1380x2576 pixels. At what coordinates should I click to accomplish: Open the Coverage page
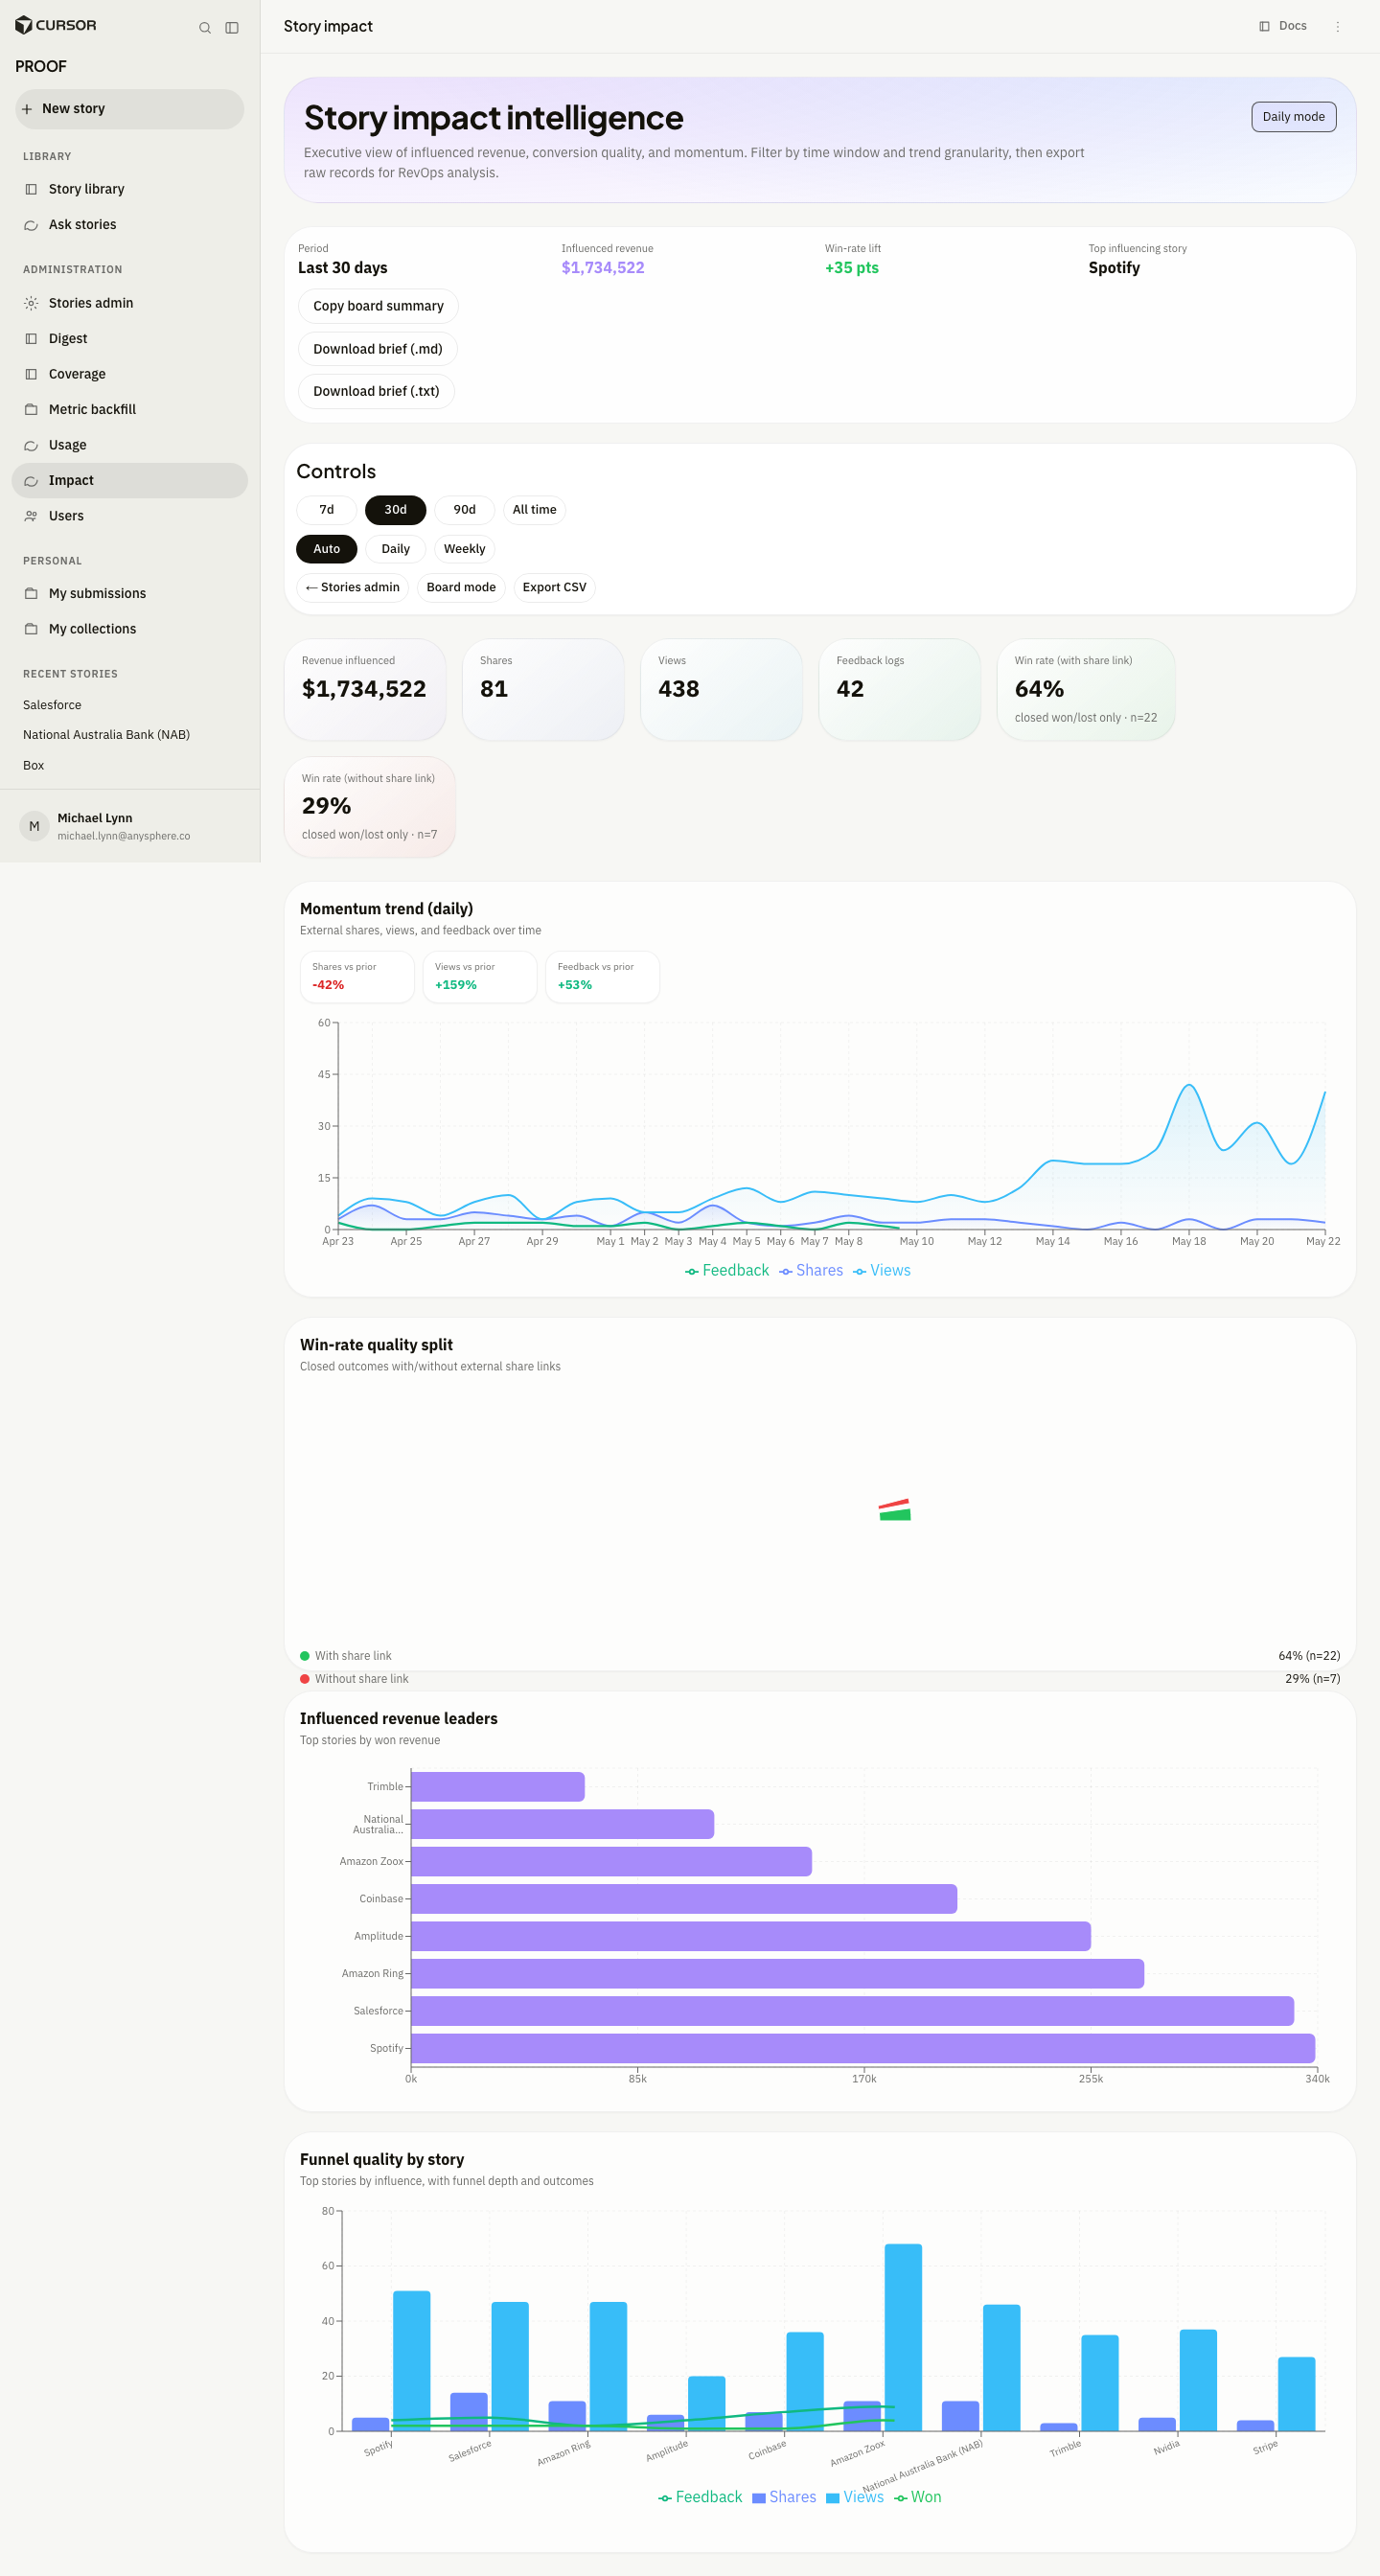click(129, 374)
